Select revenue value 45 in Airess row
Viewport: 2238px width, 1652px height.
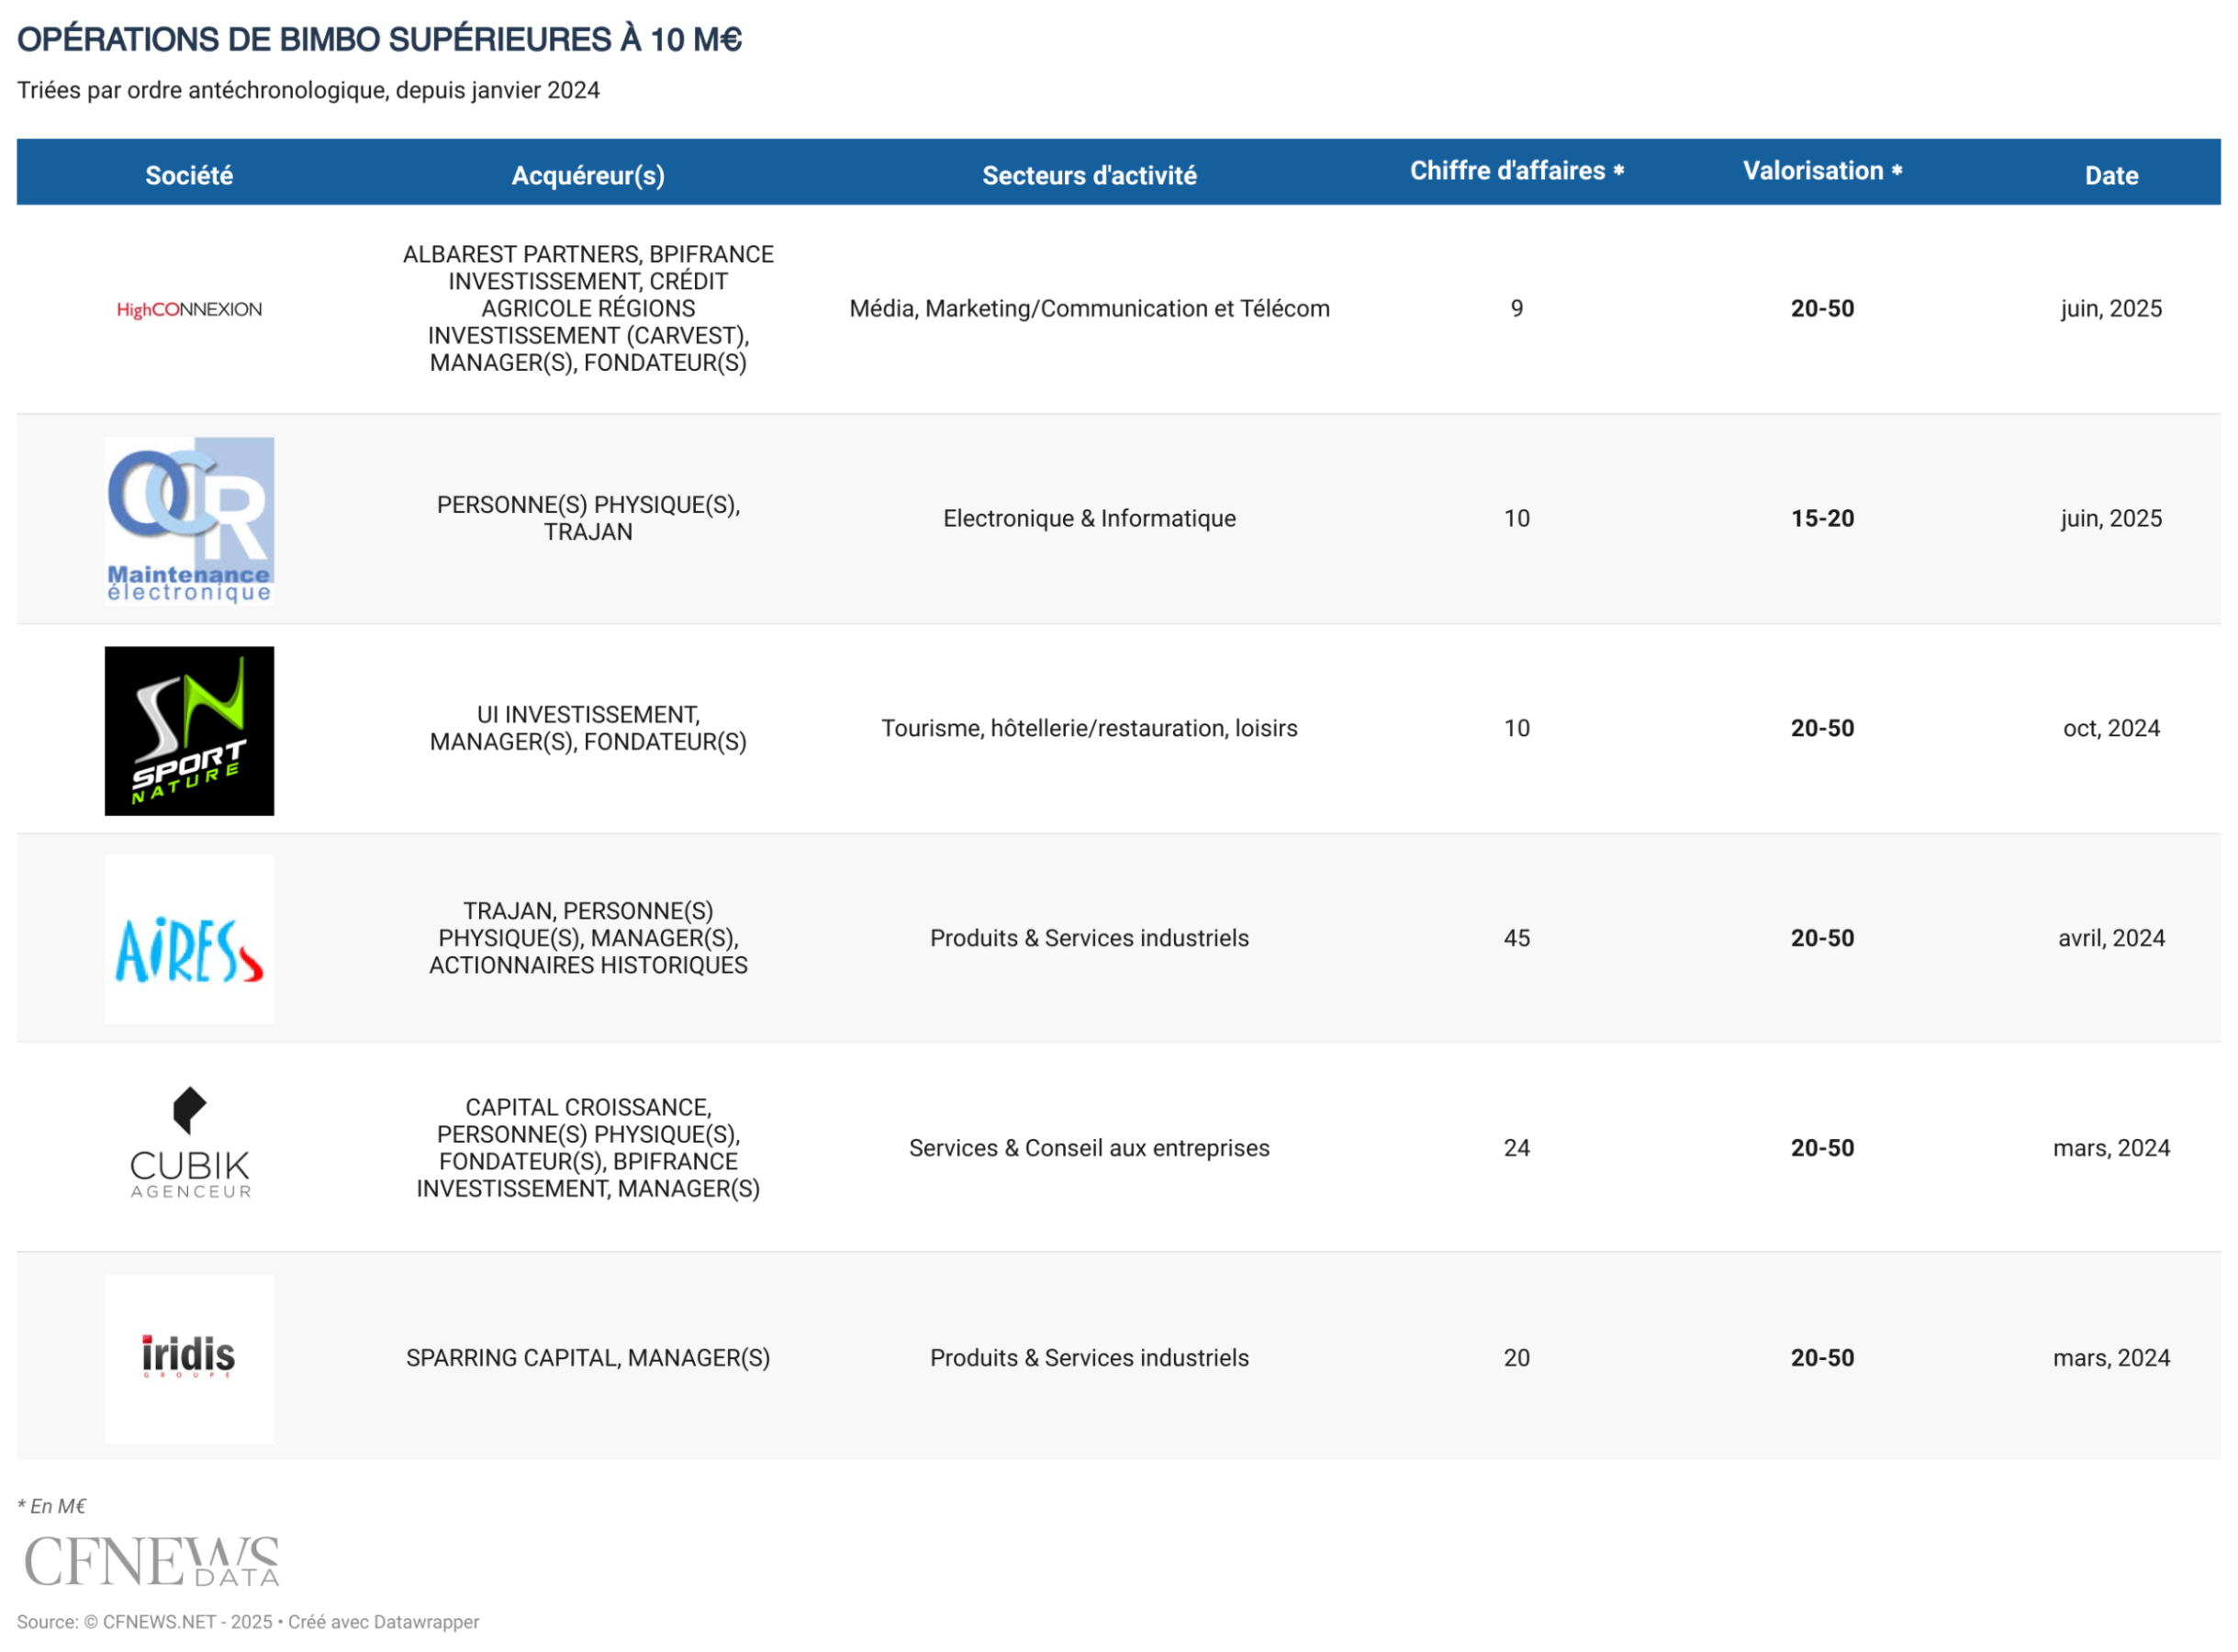[1516, 938]
